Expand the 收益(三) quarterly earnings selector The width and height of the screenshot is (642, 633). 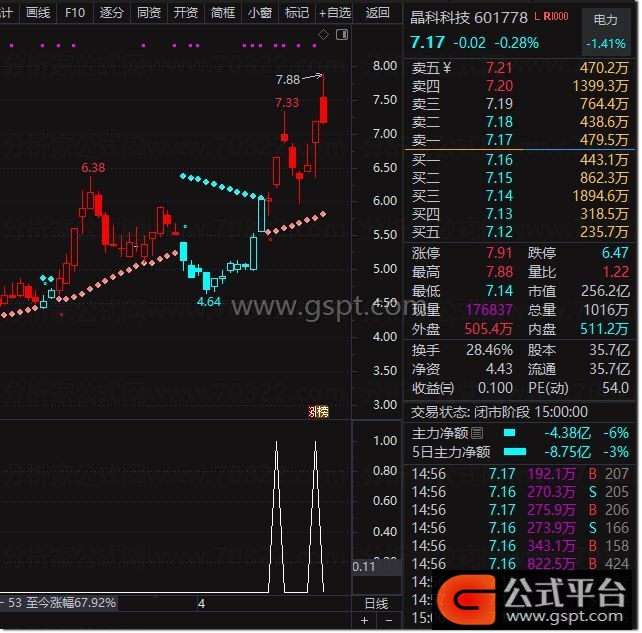click(432, 388)
